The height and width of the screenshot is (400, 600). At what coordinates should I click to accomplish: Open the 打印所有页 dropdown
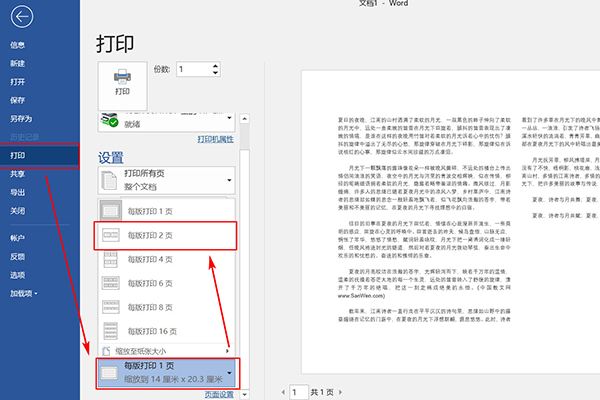[x=166, y=180]
